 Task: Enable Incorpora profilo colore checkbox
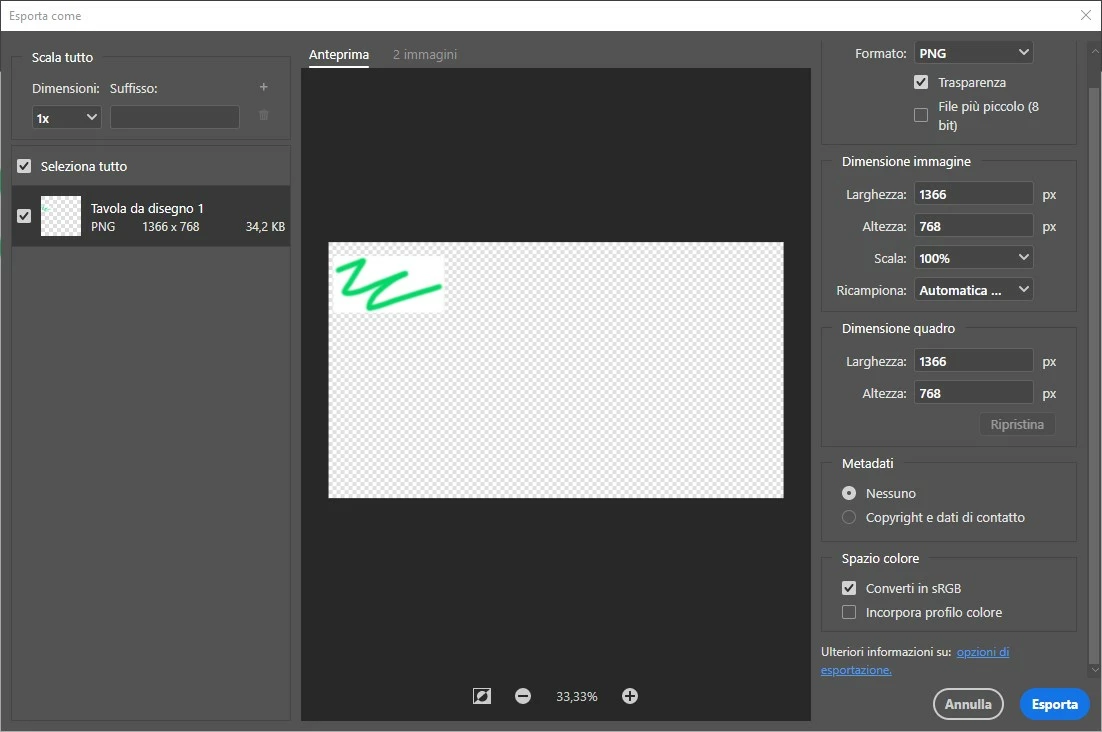(x=849, y=613)
